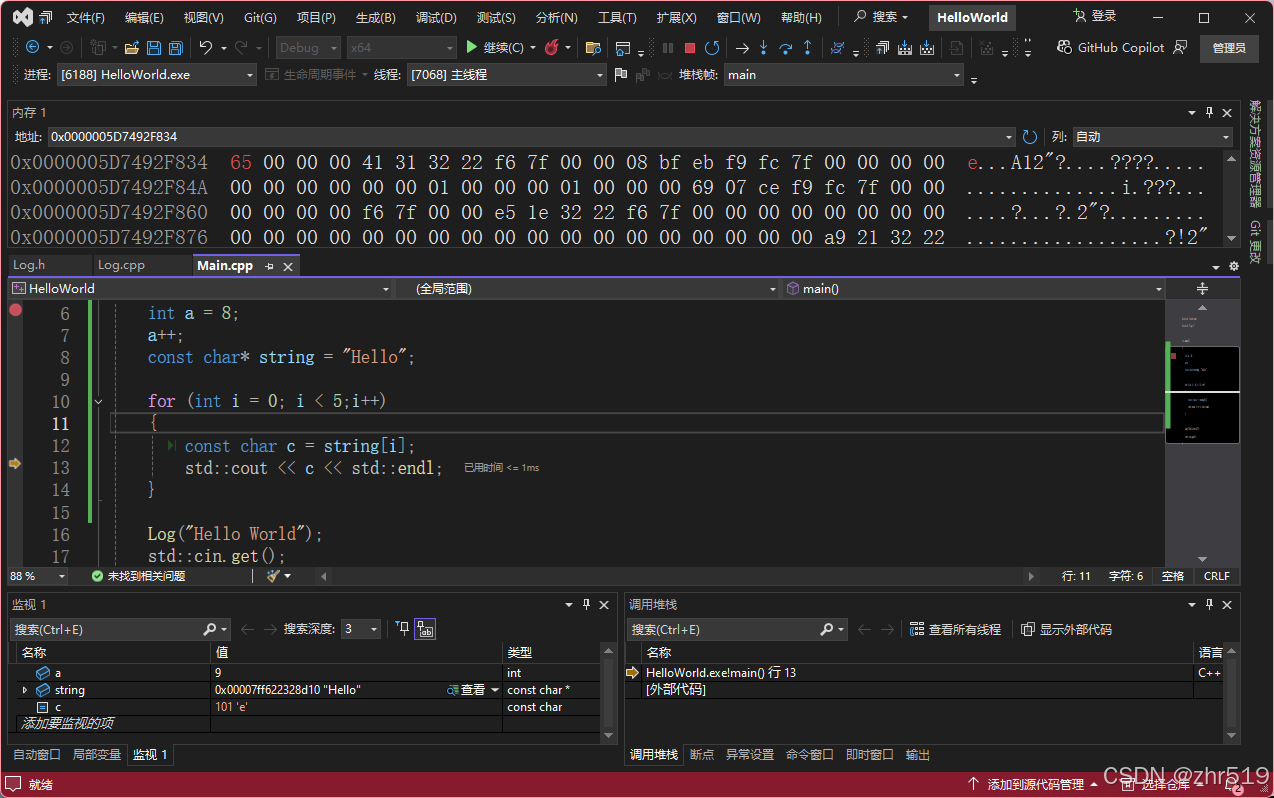Viewport: 1274px width, 798px height.
Task: Switch to the 局部变量 tab
Action: coord(97,755)
